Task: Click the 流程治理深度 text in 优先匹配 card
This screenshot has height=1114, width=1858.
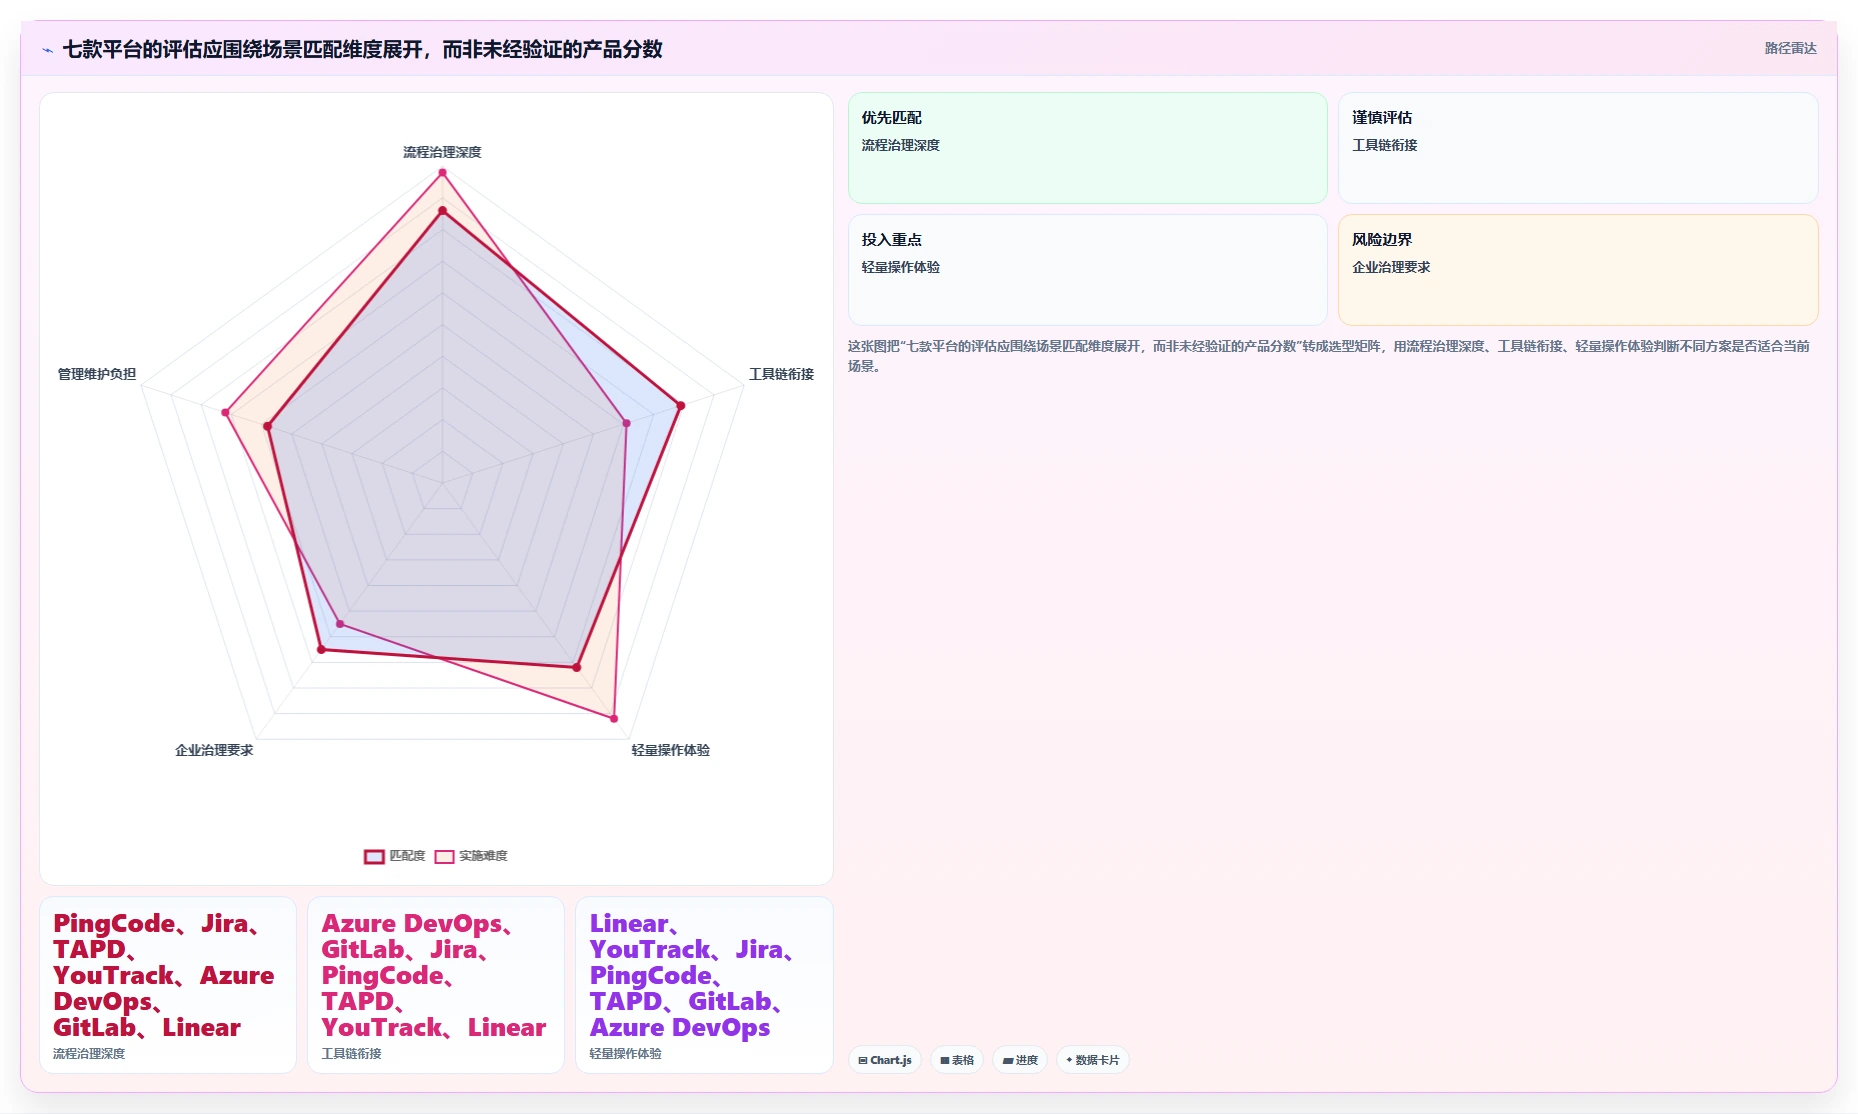Action: [900, 145]
